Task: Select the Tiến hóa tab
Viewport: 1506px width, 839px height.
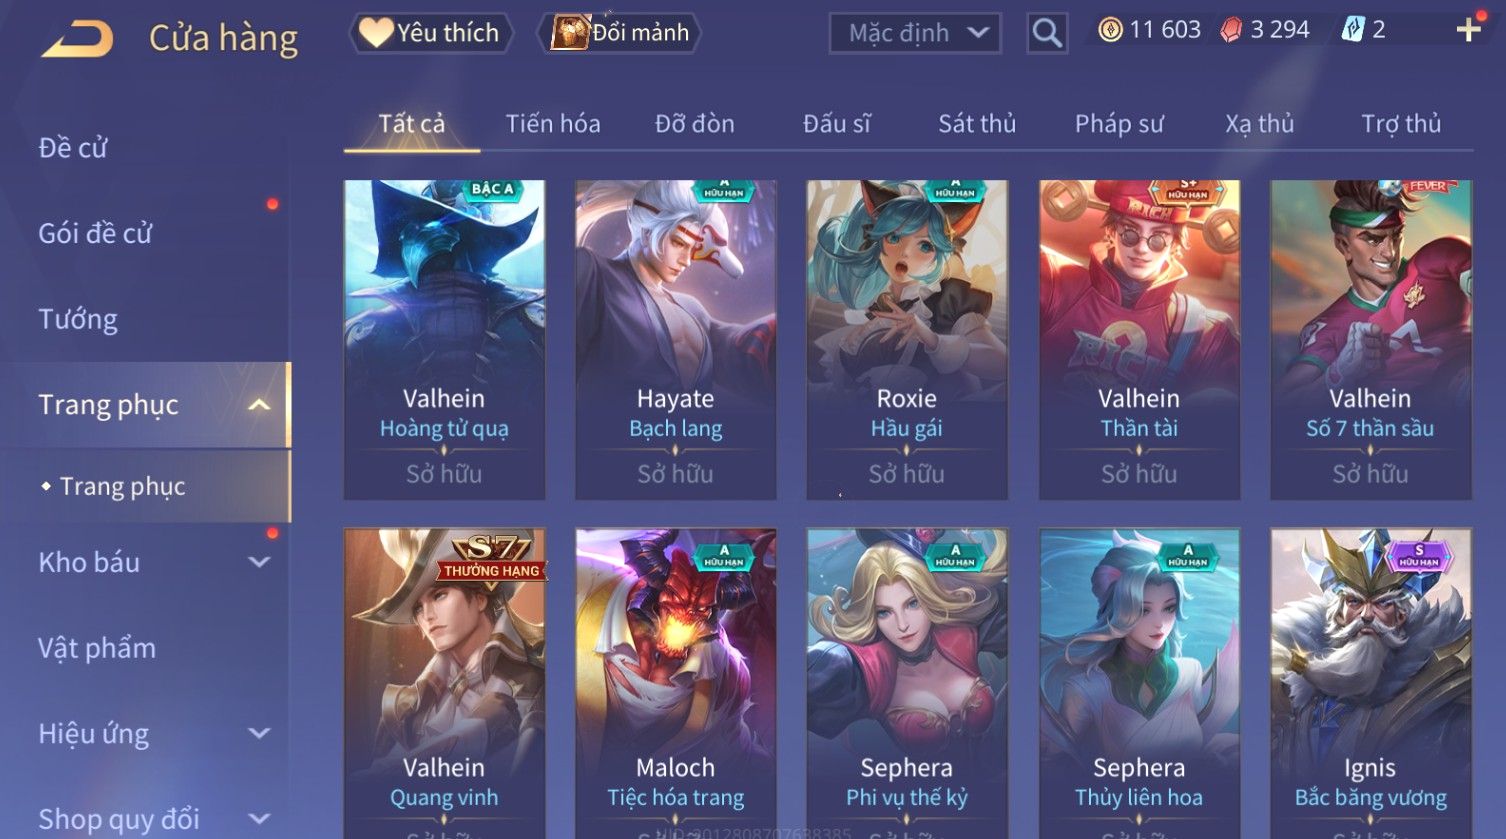Action: click(x=553, y=124)
